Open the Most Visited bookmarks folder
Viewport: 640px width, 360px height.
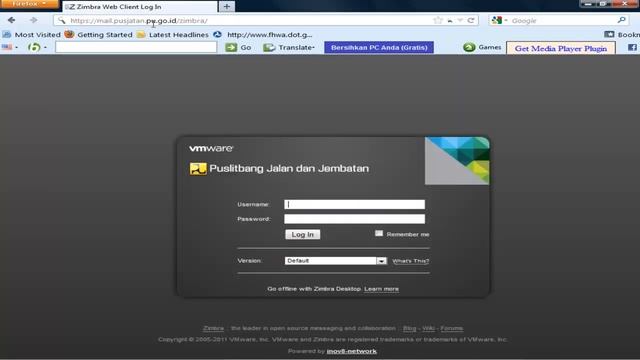click(32, 35)
